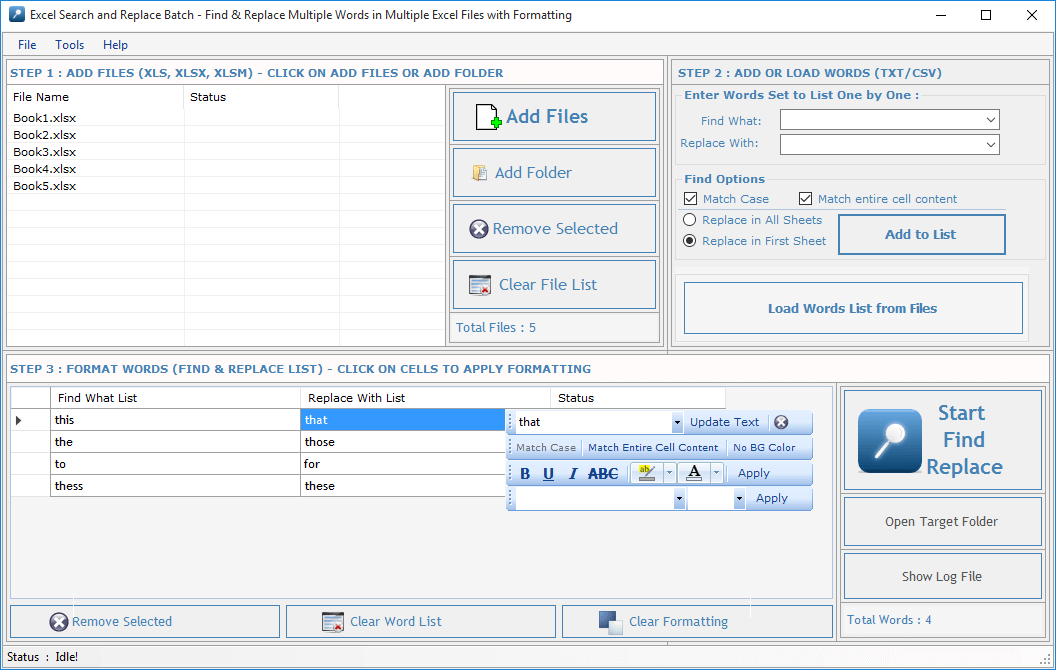Viewport: 1056px width, 670px height.
Task: Click the highlight color marker icon
Action: (647, 473)
